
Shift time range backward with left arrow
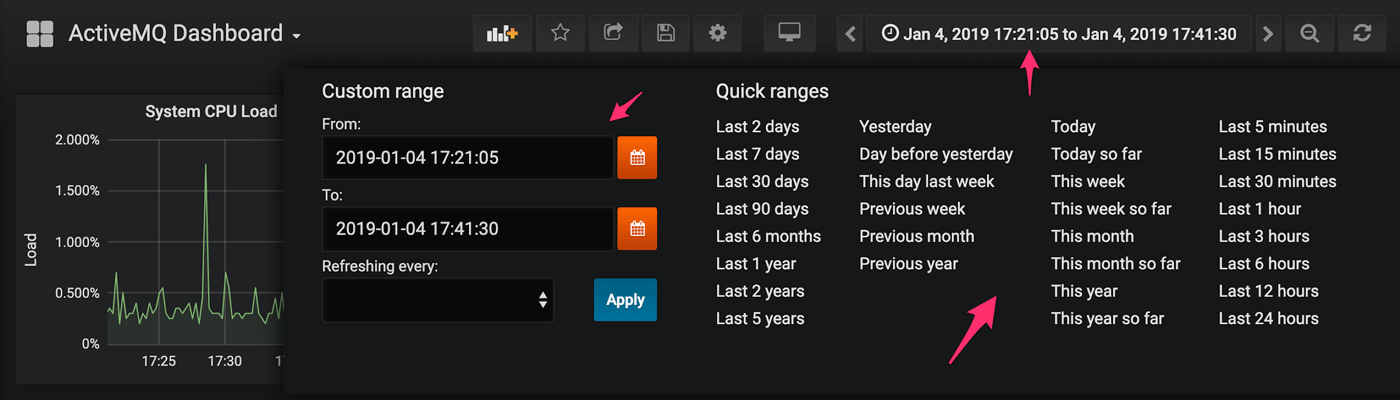coord(851,34)
